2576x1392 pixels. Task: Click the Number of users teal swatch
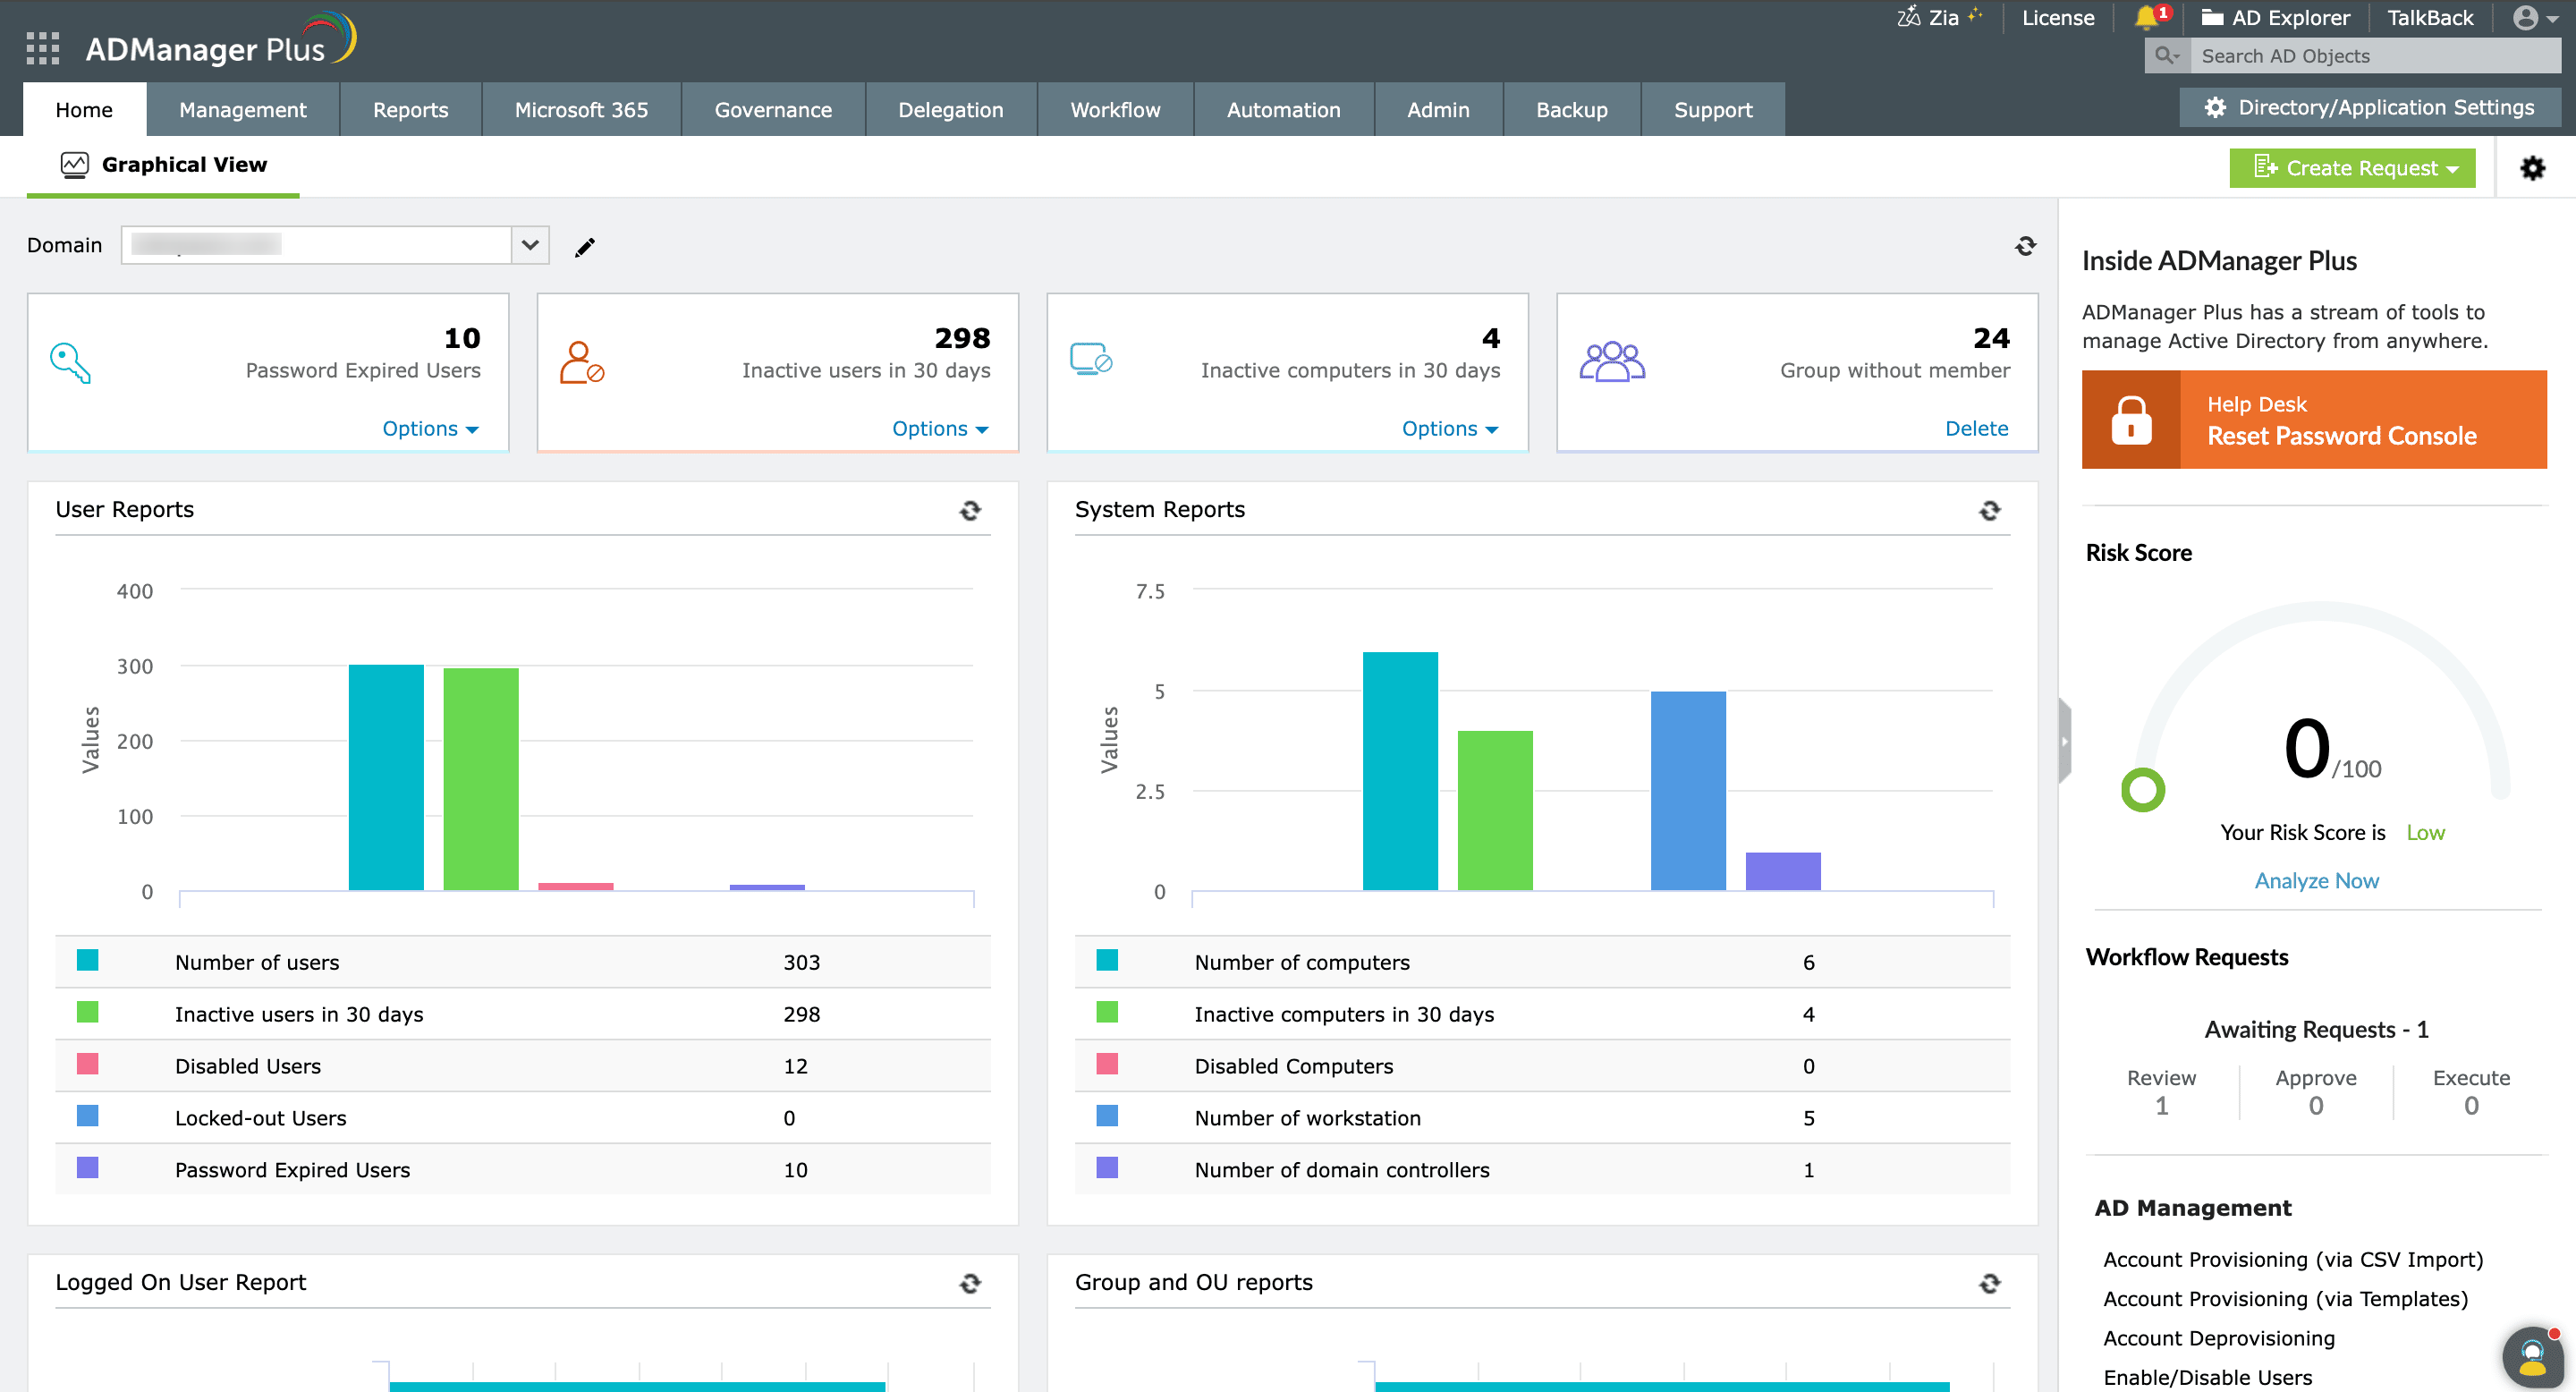[88, 961]
